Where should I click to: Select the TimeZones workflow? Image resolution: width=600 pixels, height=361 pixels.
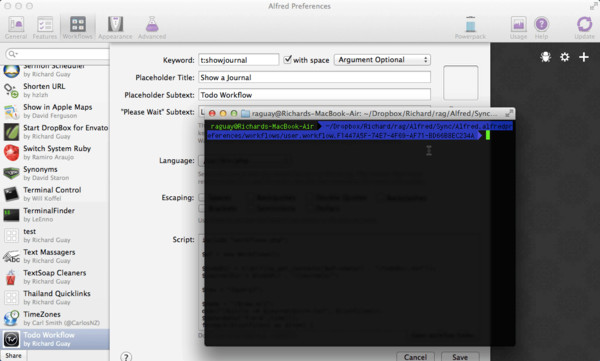click(55, 318)
